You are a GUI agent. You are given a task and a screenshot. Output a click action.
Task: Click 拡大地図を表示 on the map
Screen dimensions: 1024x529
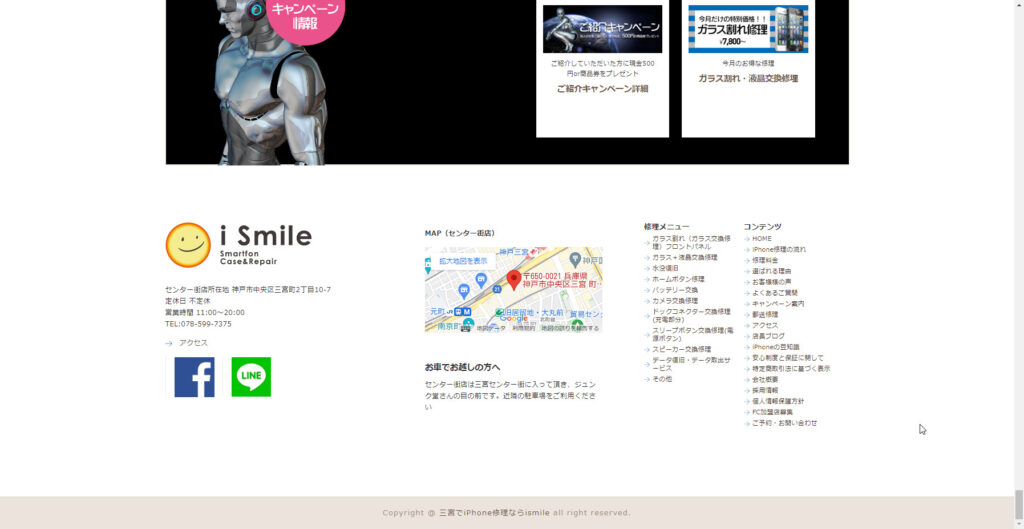pyautogui.click(x=463, y=261)
